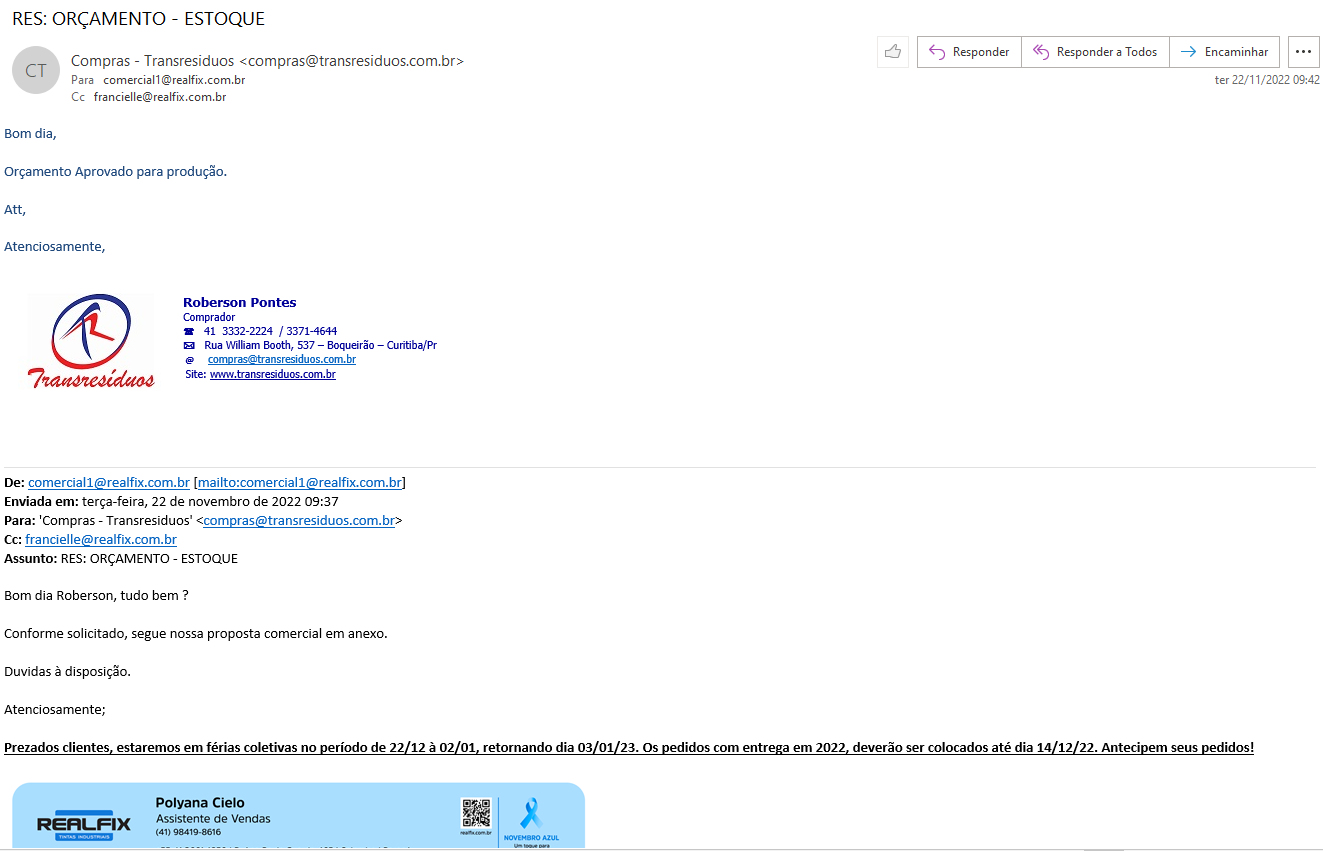Click the QR code in the Realfix banner
Screen dimensions: 1323x851
tap(476, 814)
